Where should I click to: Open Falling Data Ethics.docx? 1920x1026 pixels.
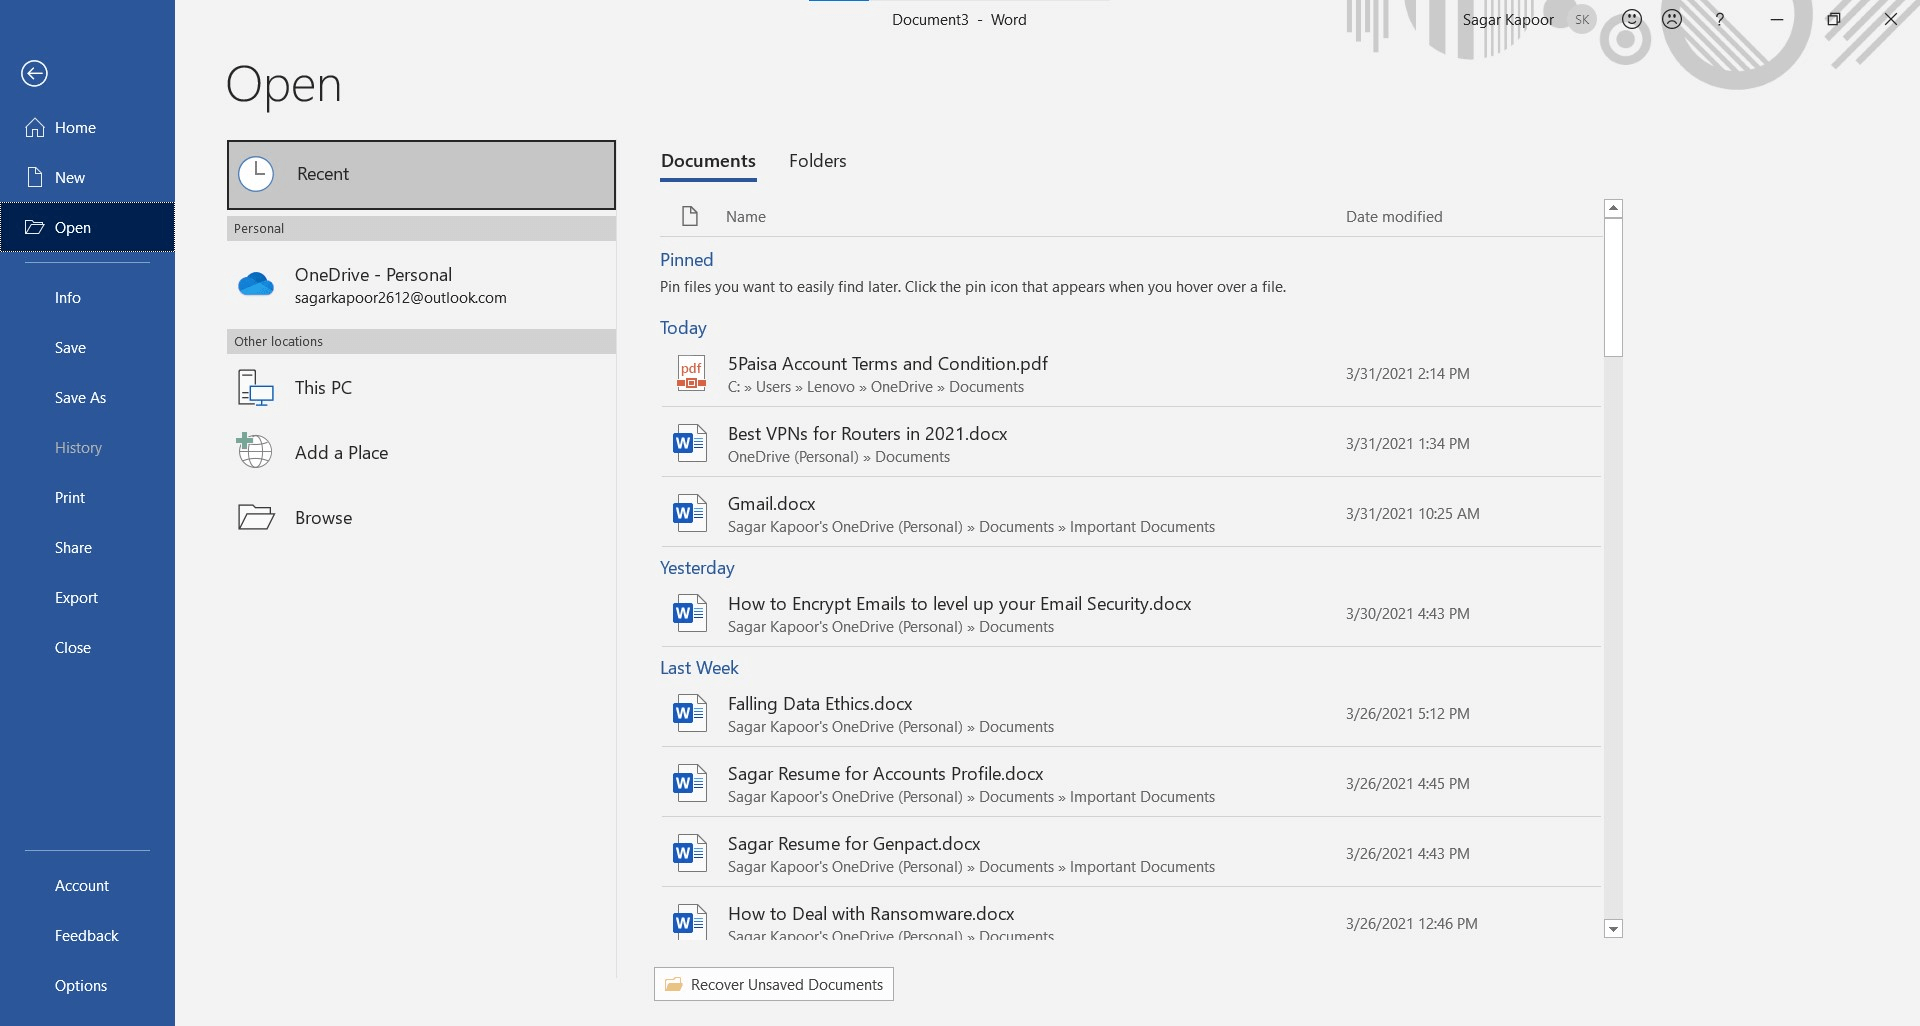point(820,704)
